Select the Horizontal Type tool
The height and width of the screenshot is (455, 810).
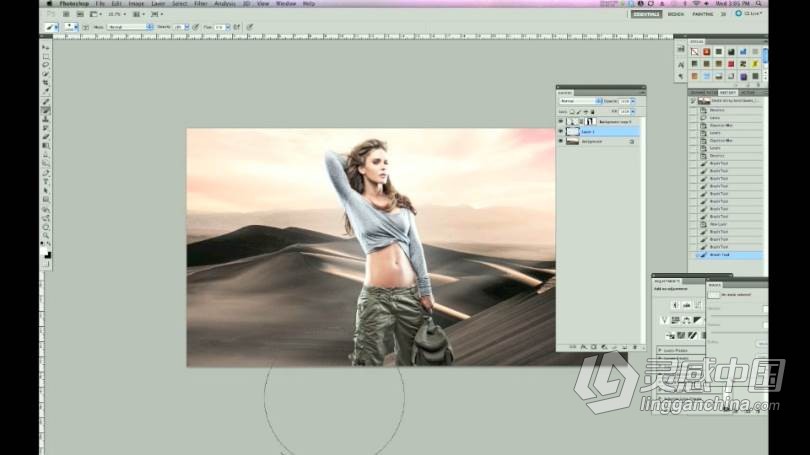tap(46, 182)
